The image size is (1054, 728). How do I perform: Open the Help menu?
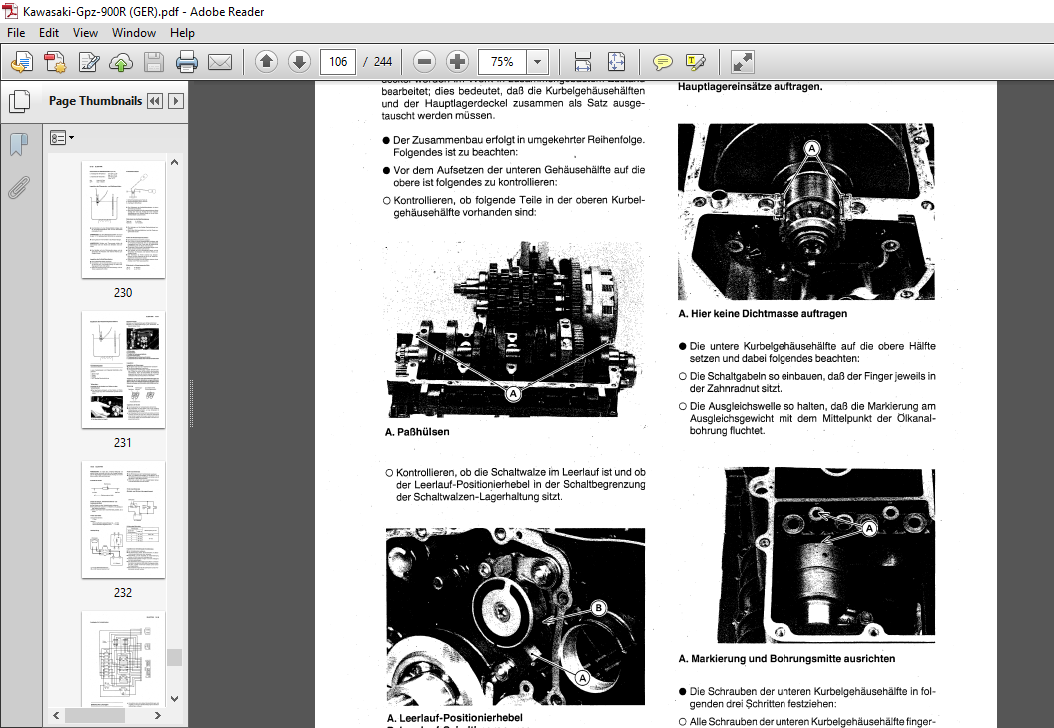click(x=182, y=33)
